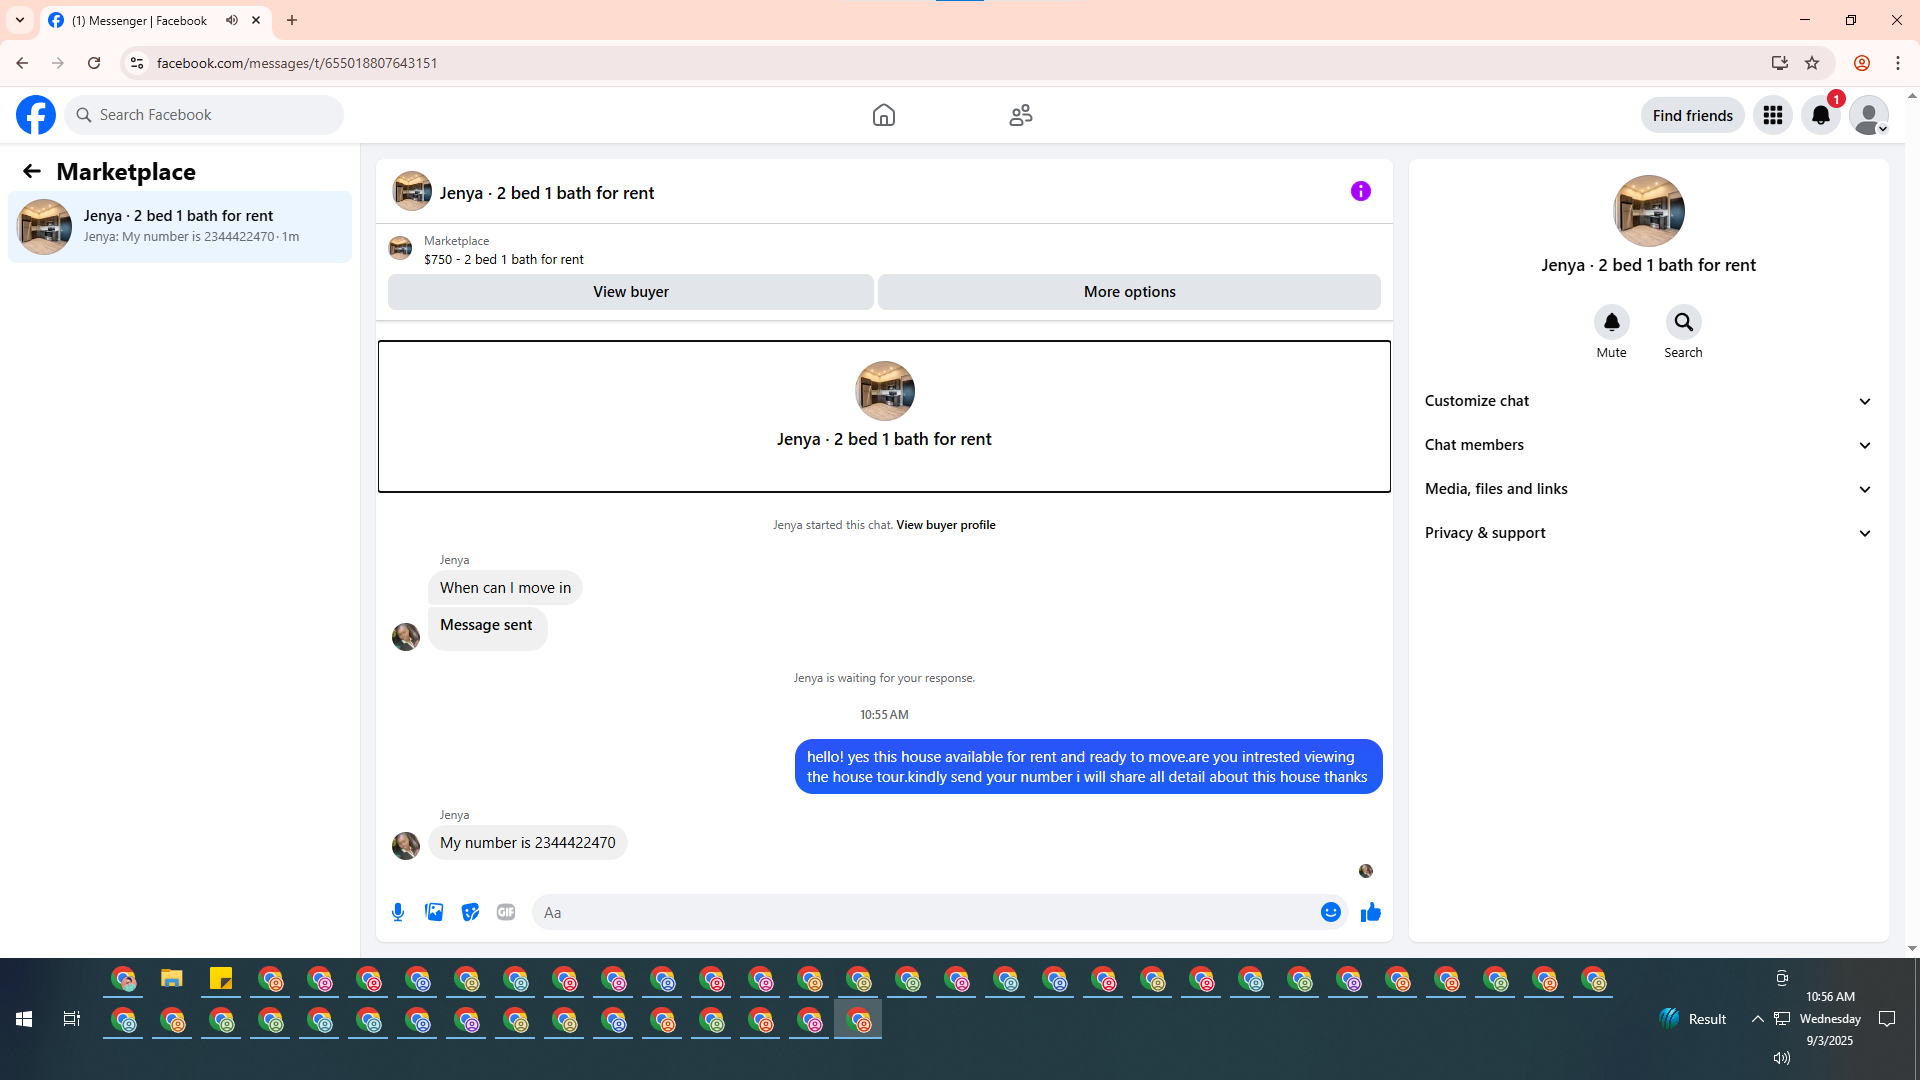Open the Facebook menu grid icon
The height and width of the screenshot is (1080, 1920).
tap(1773, 115)
